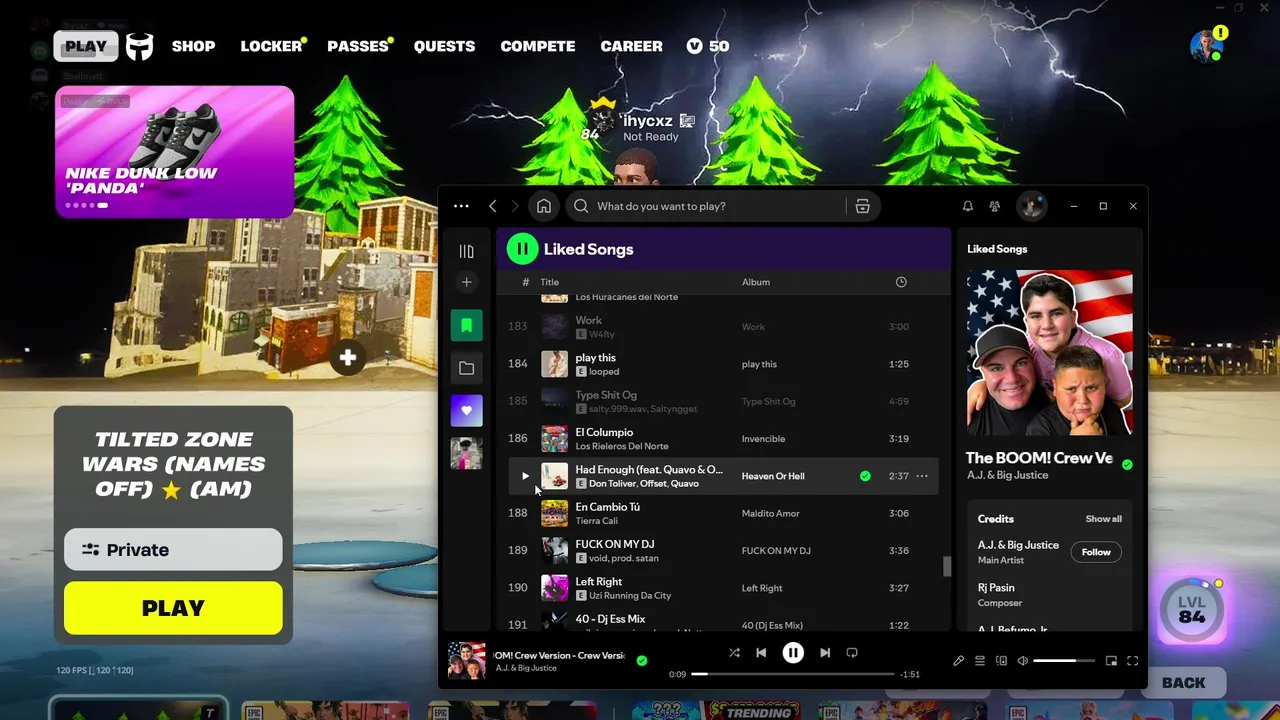
Task: Seek within the song progress bar
Action: point(793,674)
